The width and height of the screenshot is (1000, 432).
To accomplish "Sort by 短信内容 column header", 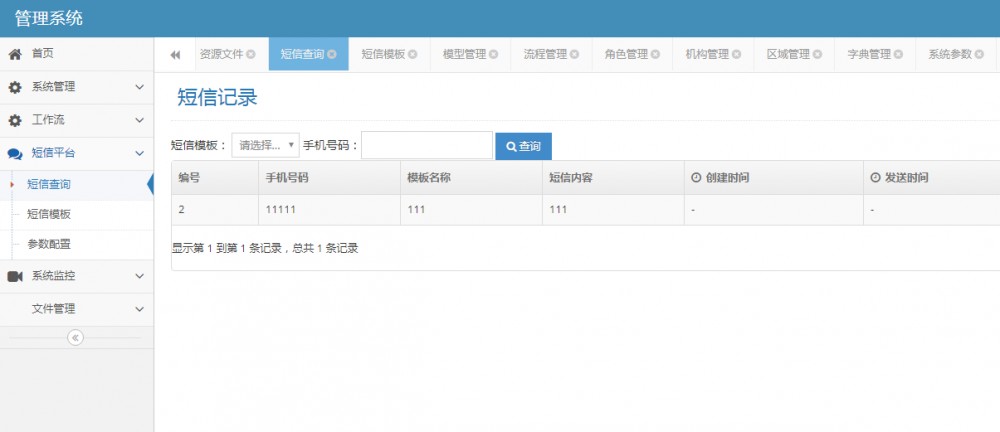I will point(614,178).
